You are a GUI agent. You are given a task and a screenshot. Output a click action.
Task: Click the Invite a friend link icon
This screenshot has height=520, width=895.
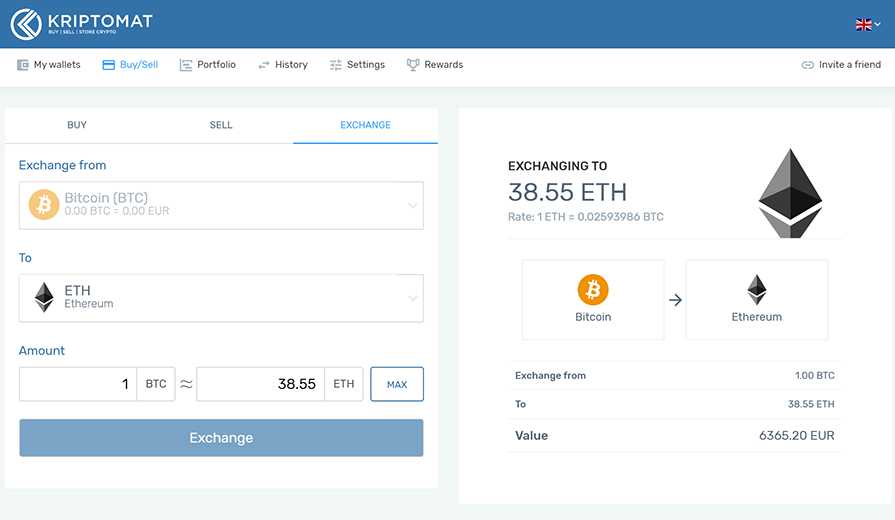(808, 65)
